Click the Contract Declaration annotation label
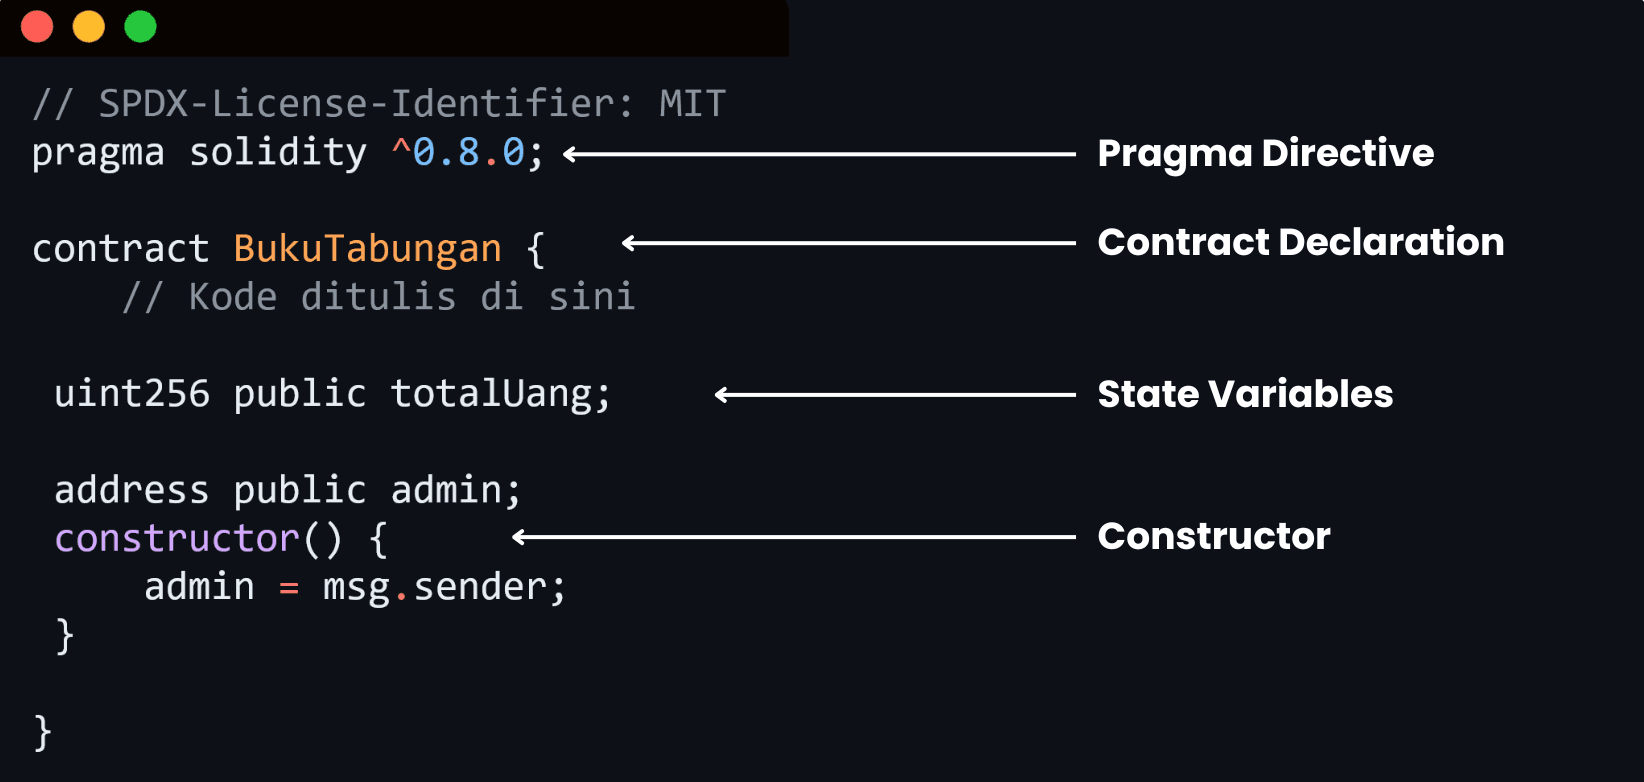This screenshot has height=782, width=1644. [1300, 242]
